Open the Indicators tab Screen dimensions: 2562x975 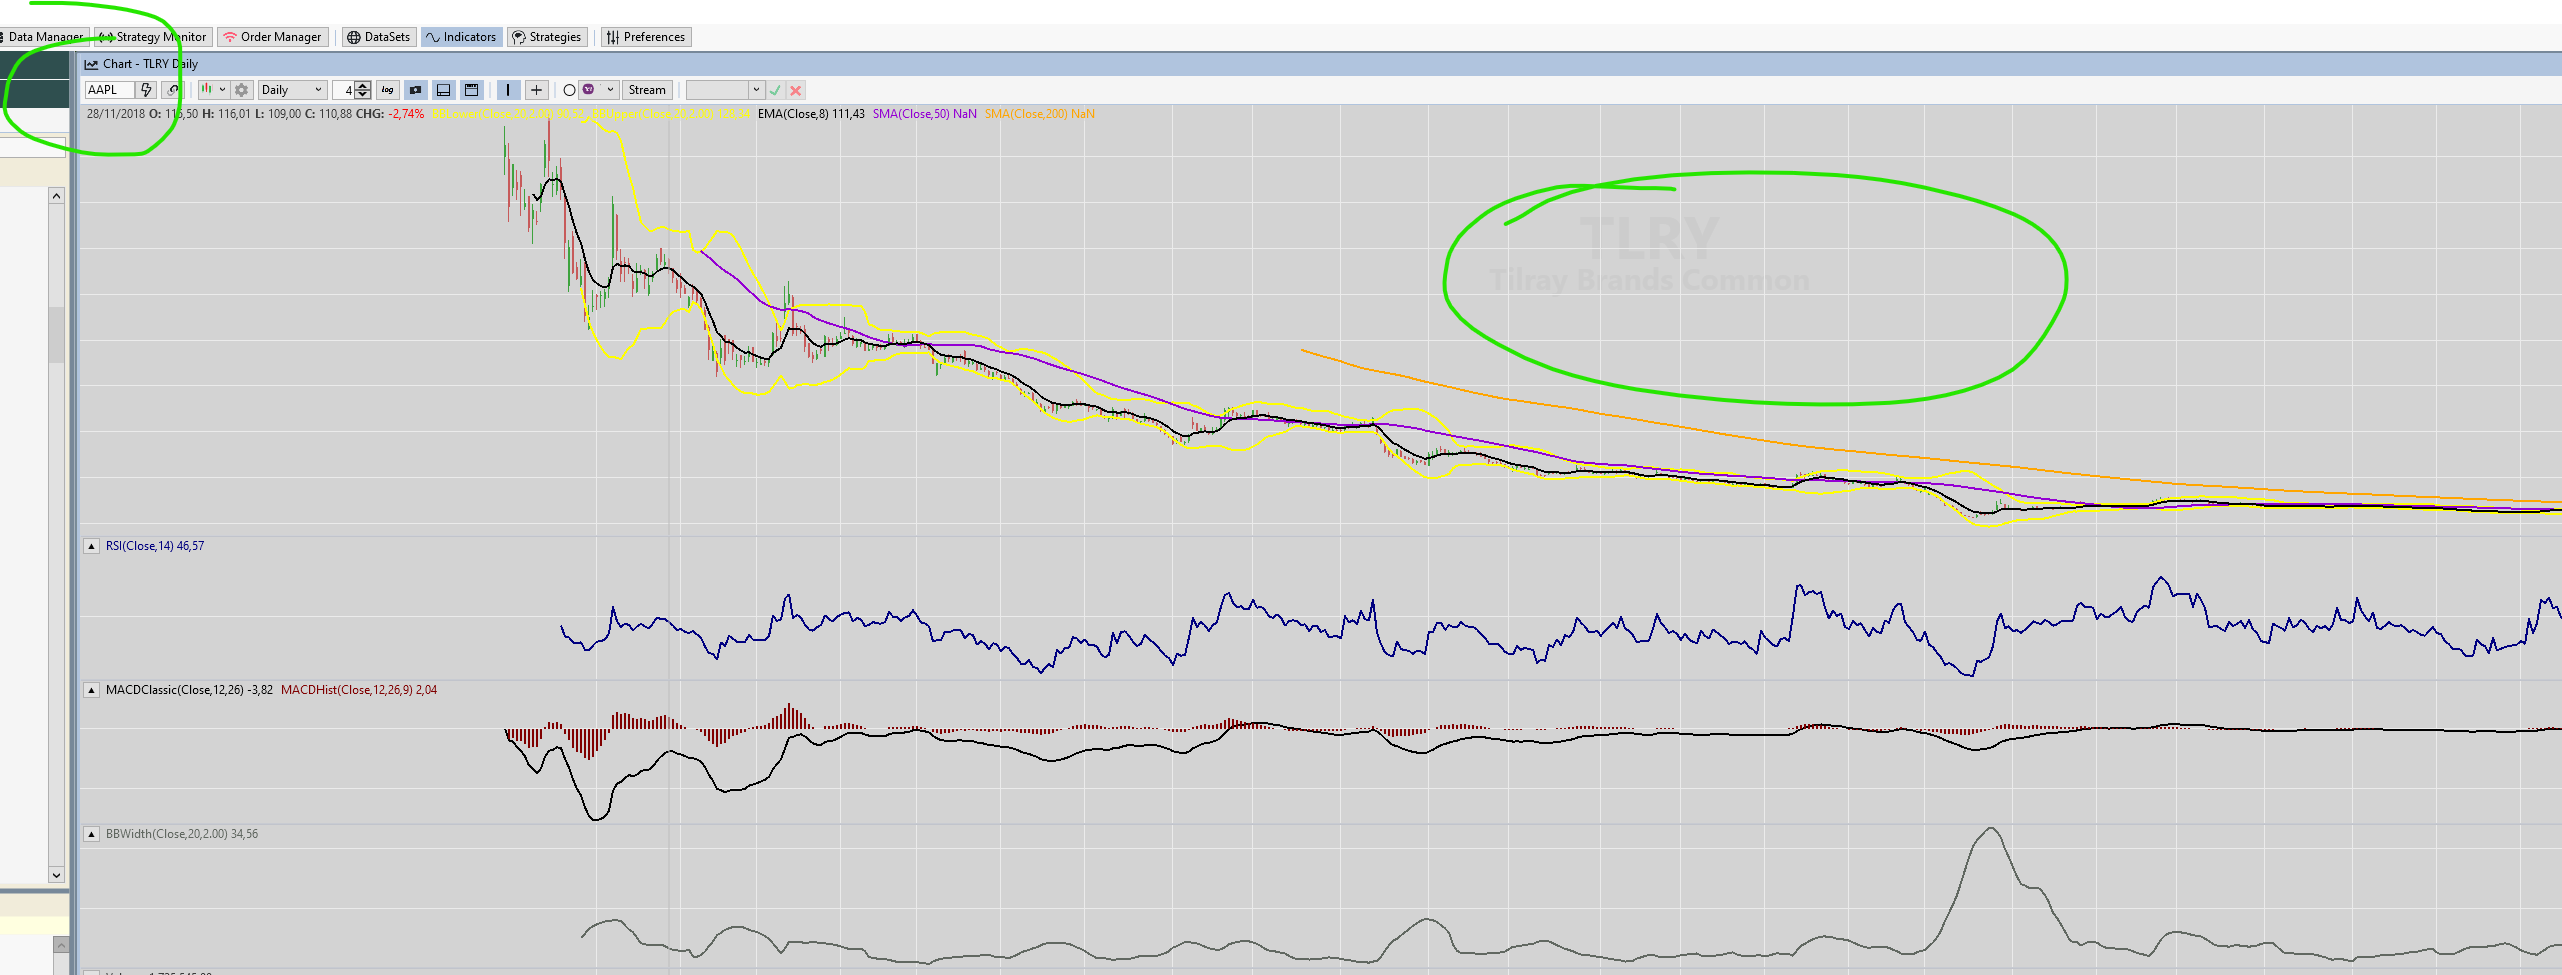coord(461,37)
